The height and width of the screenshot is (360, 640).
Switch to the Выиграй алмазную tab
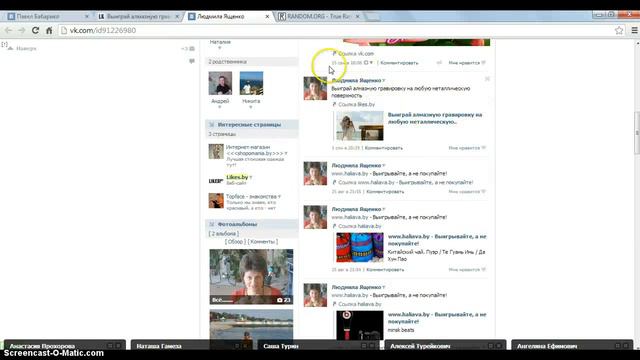click(137, 16)
